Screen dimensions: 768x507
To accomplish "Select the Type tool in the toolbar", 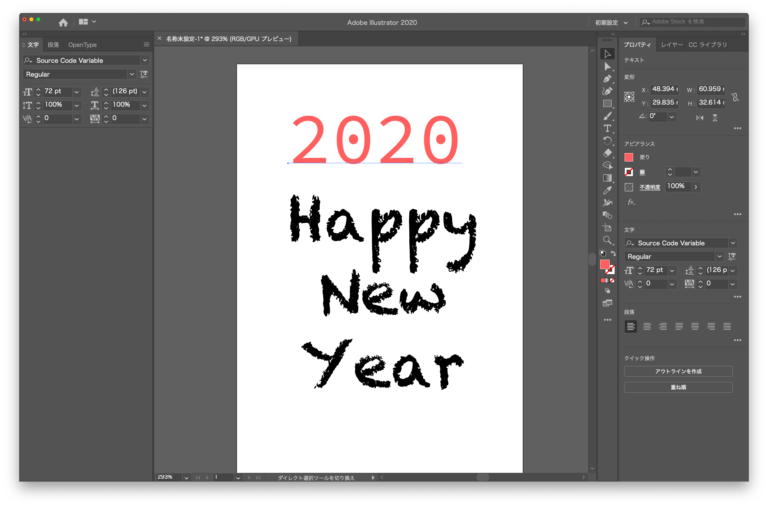I will pyautogui.click(x=607, y=128).
